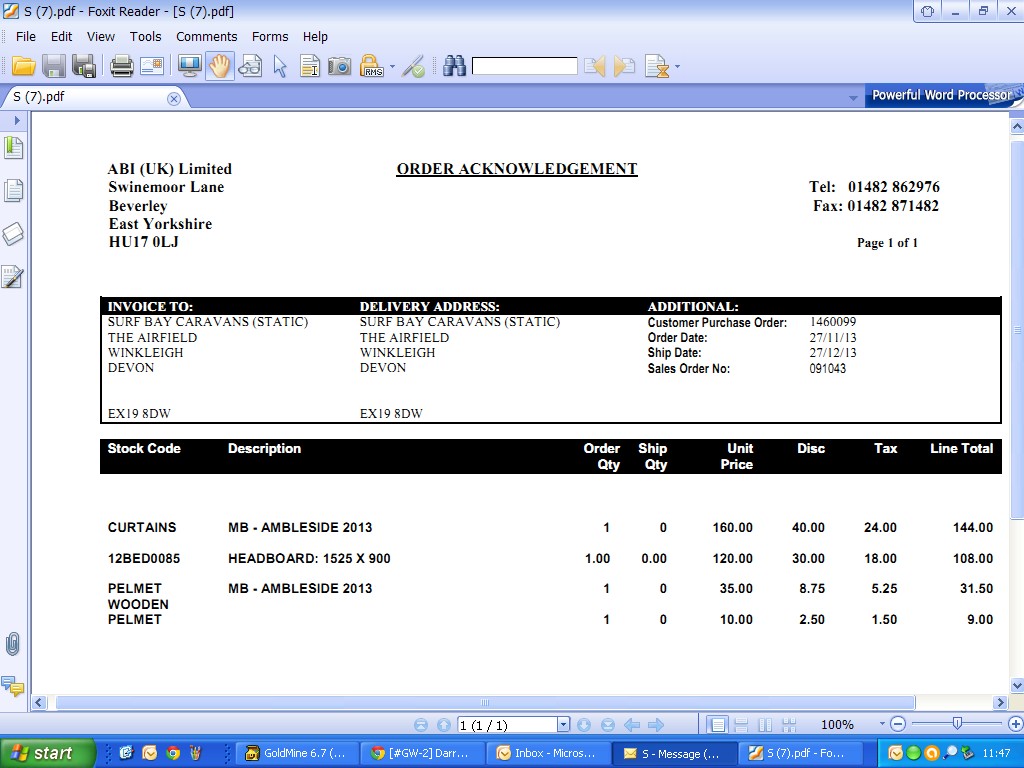The height and width of the screenshot is (768, 1024).
Task: Select the Hand tool
Action: (220, 67)
